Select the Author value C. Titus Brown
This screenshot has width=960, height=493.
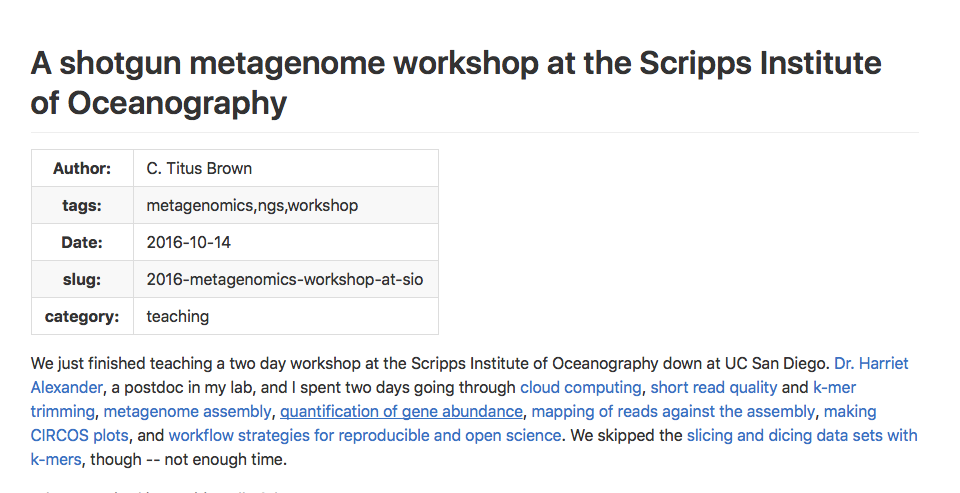pyautogui.click(x=199, y=169)
